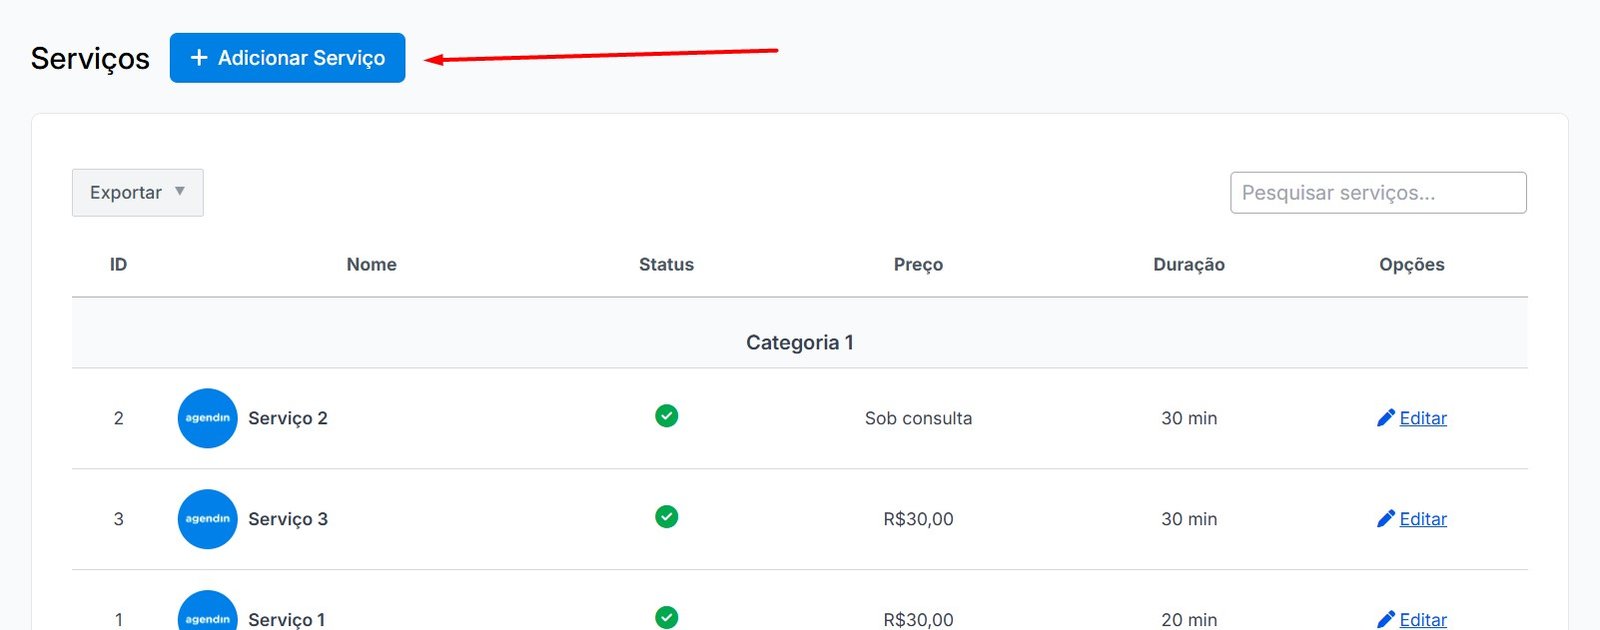Screen dimensions: 1600x630
Task: Click the Categoria 1 group row
Action: pos(799,342)
